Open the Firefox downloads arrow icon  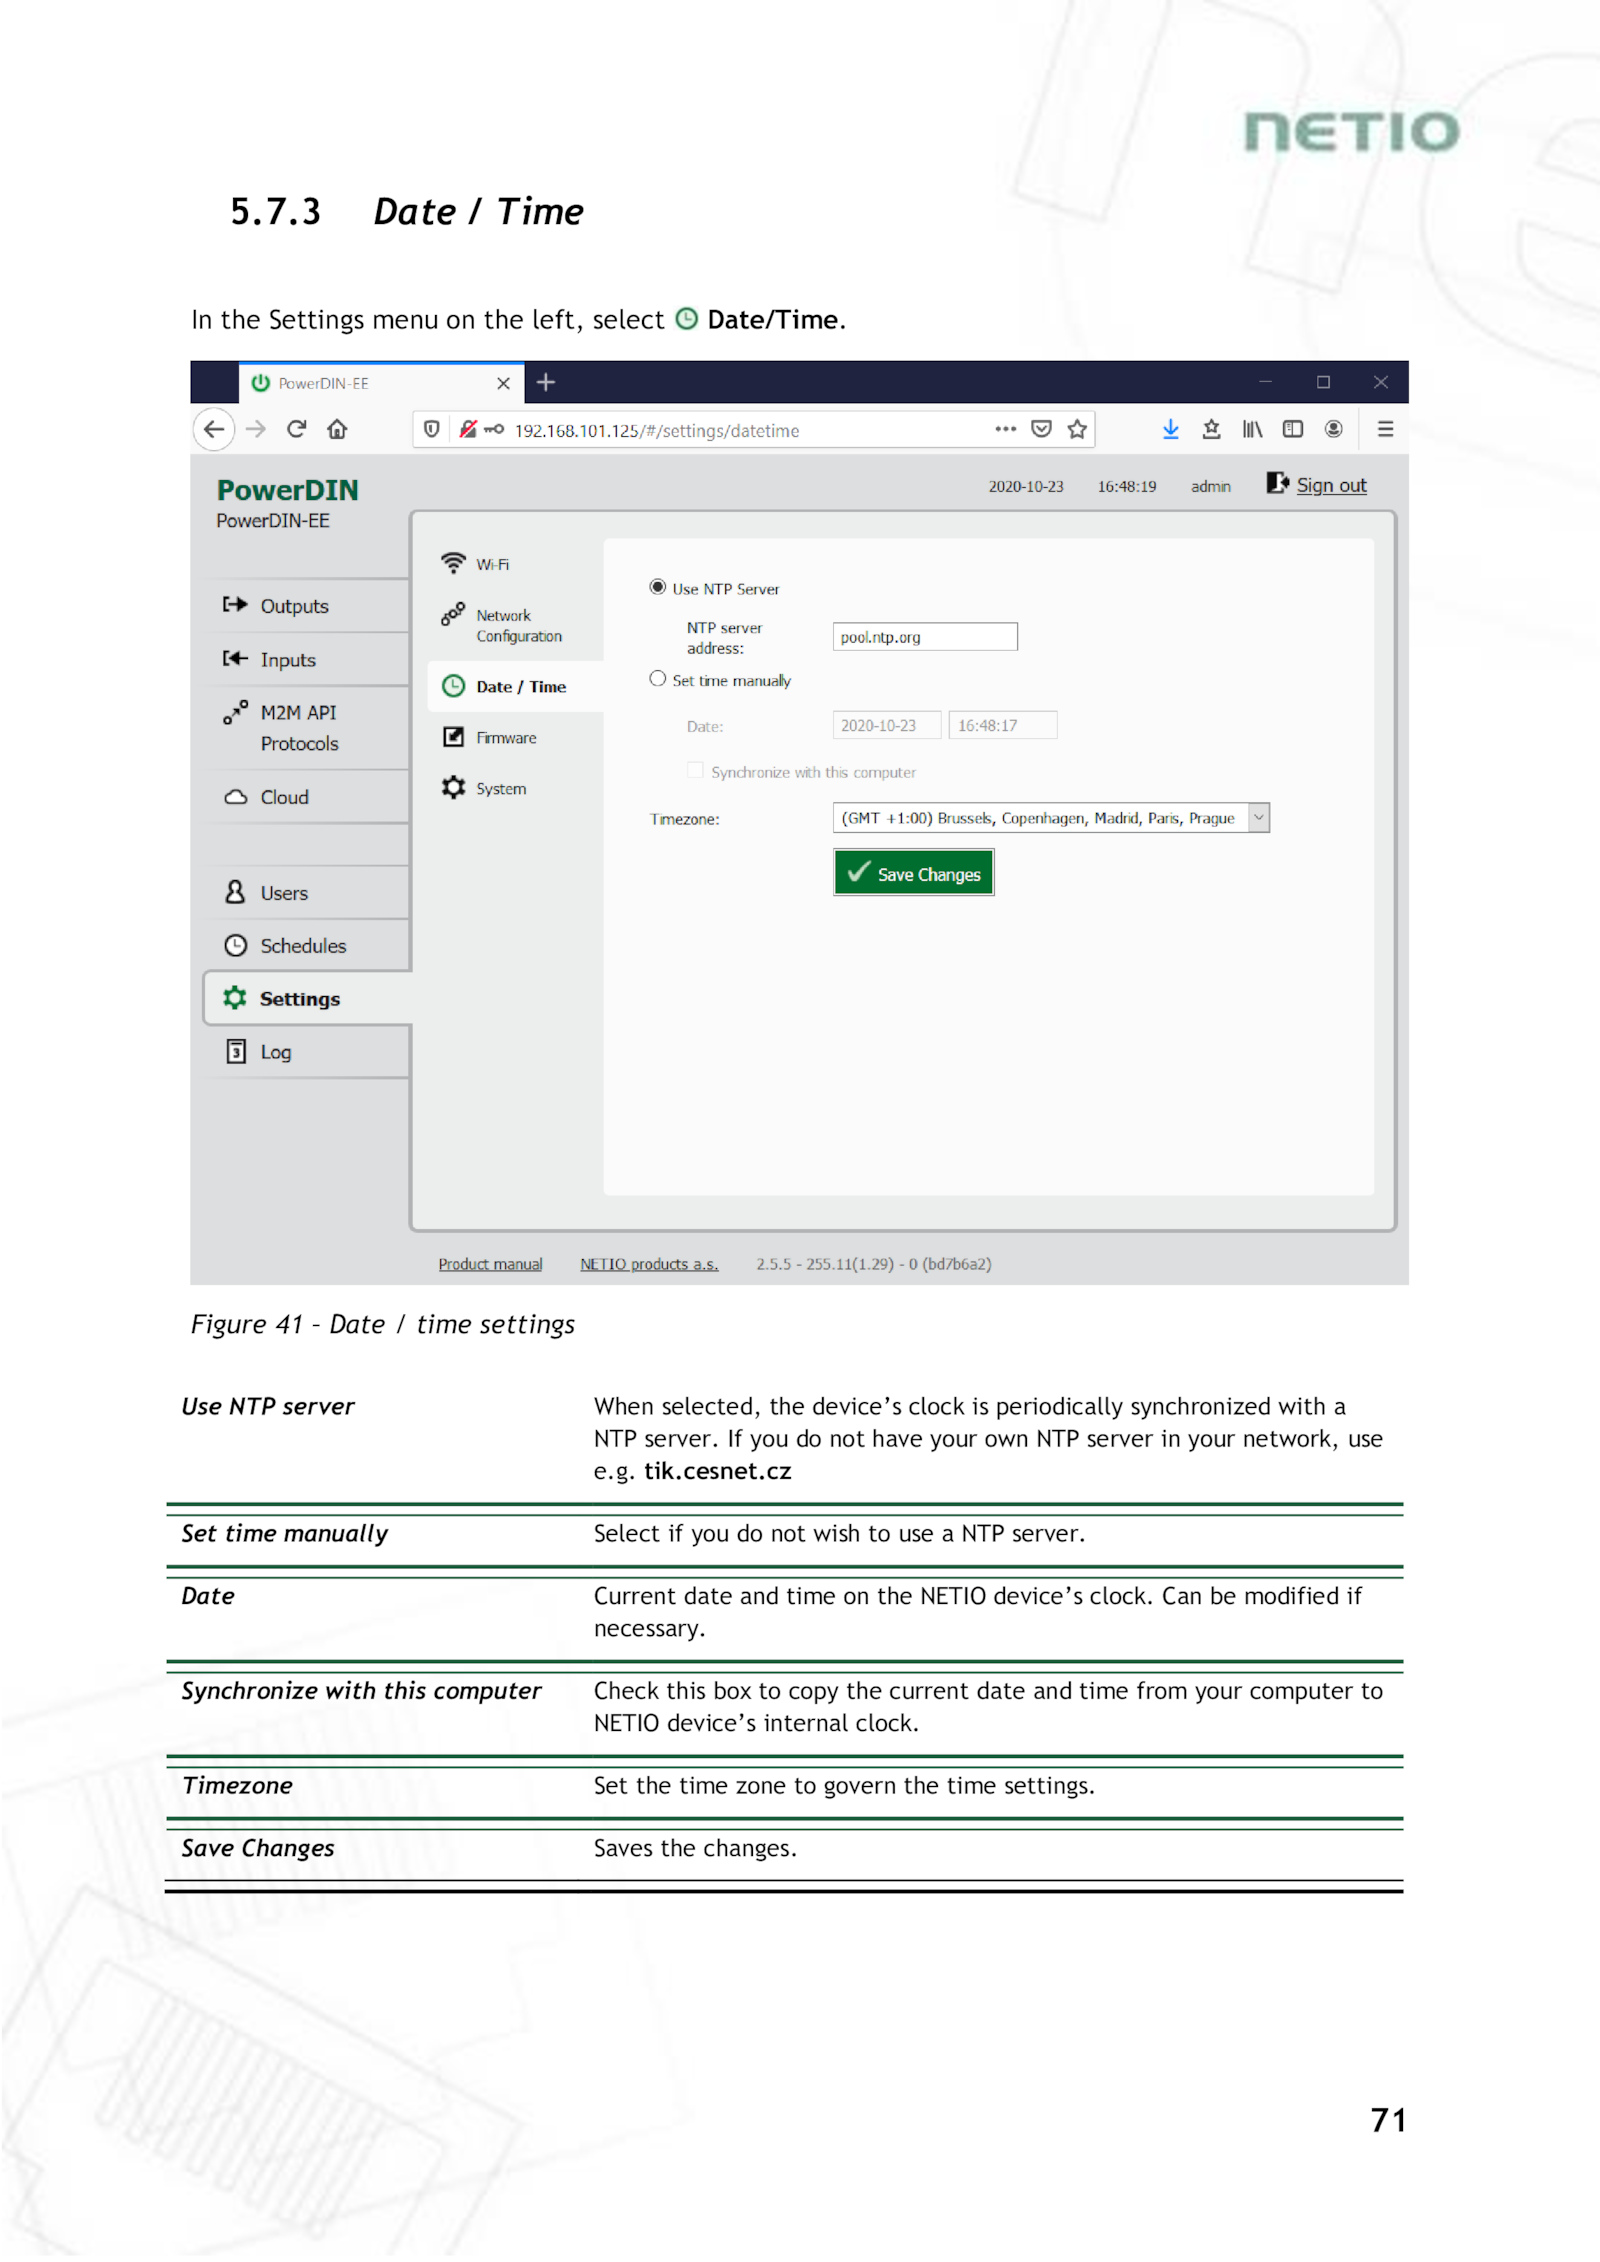pyautogui.click(x=1170, y=429)
